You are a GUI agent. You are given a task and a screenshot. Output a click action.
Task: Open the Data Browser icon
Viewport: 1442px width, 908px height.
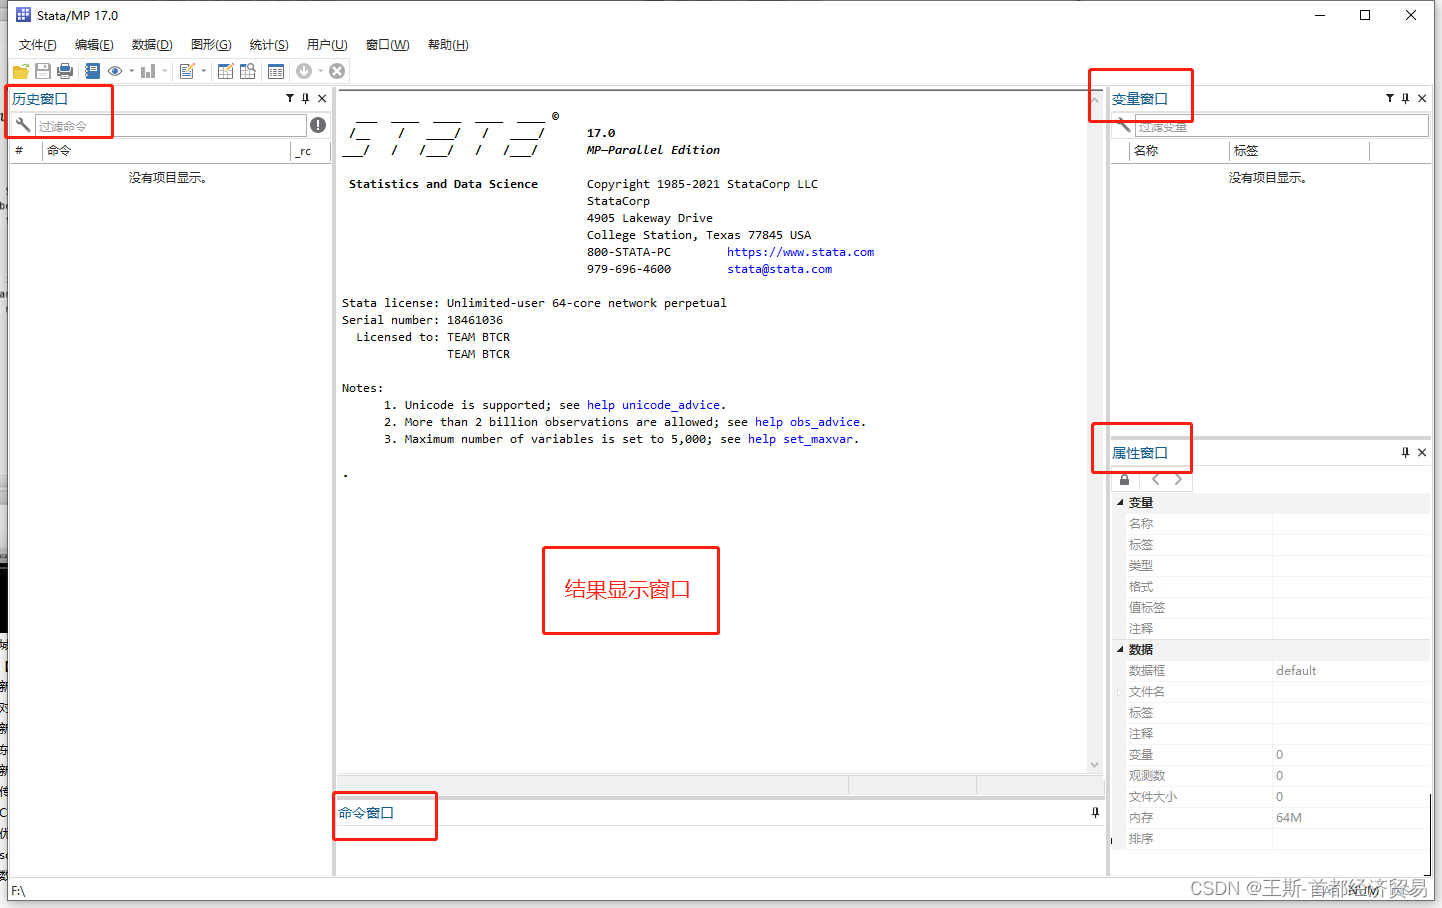click(x=248, y=71)
